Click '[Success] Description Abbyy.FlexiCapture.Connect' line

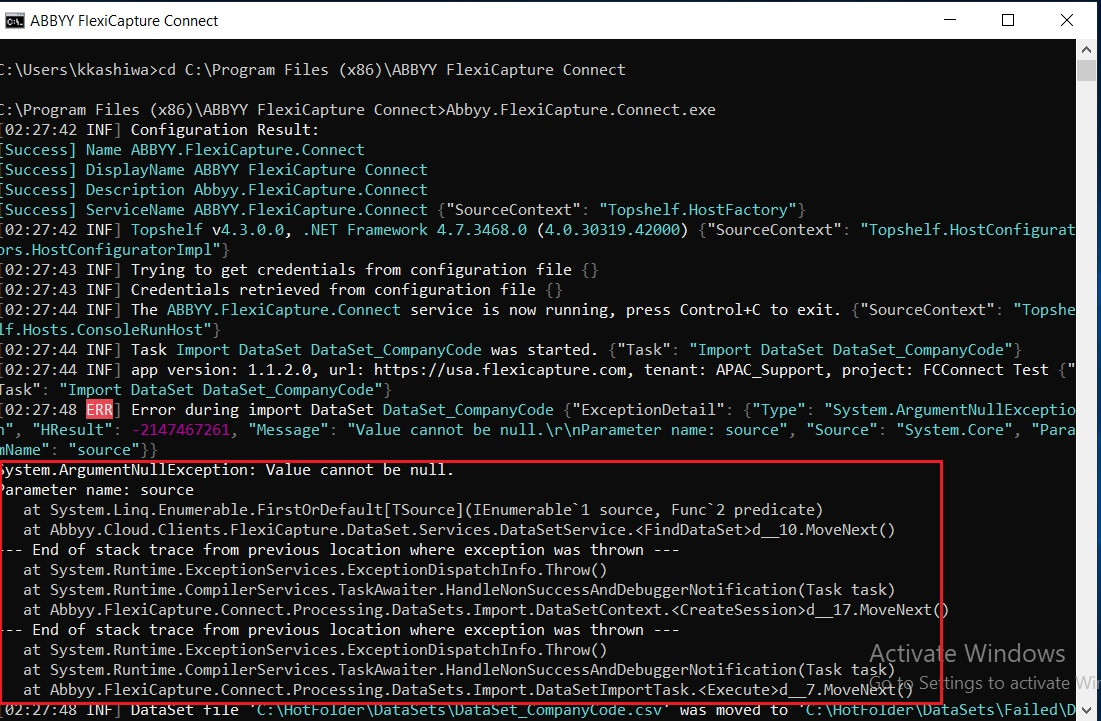[x=213, y=190]
